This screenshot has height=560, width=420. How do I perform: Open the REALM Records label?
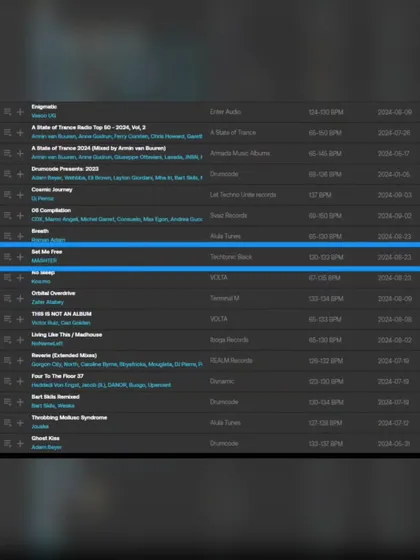231,360
